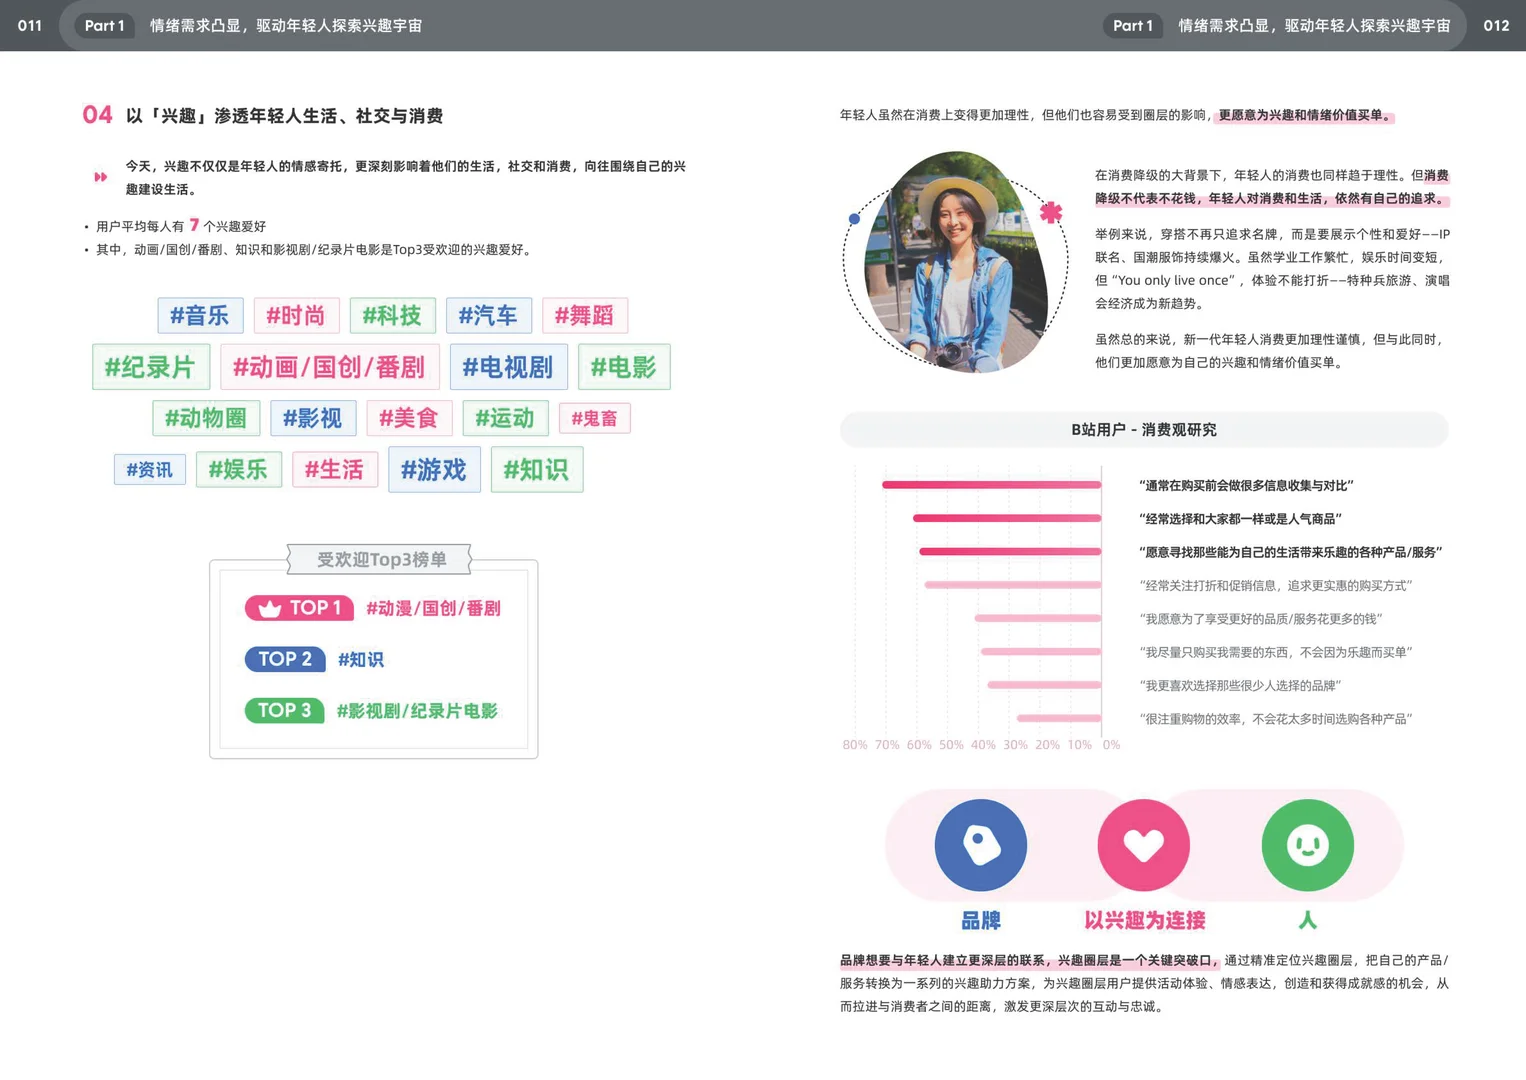Click the Part 1 label on page 012
The image size is (1526, 1080).
point(1133,26)
